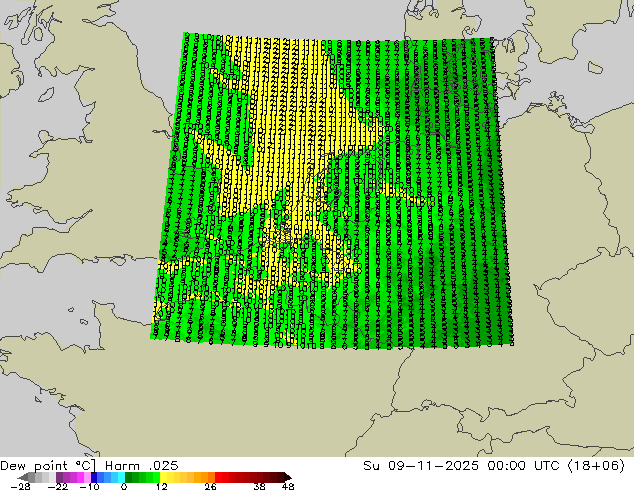Click the '48' legend label
The image size is (634, 490).
288,486
